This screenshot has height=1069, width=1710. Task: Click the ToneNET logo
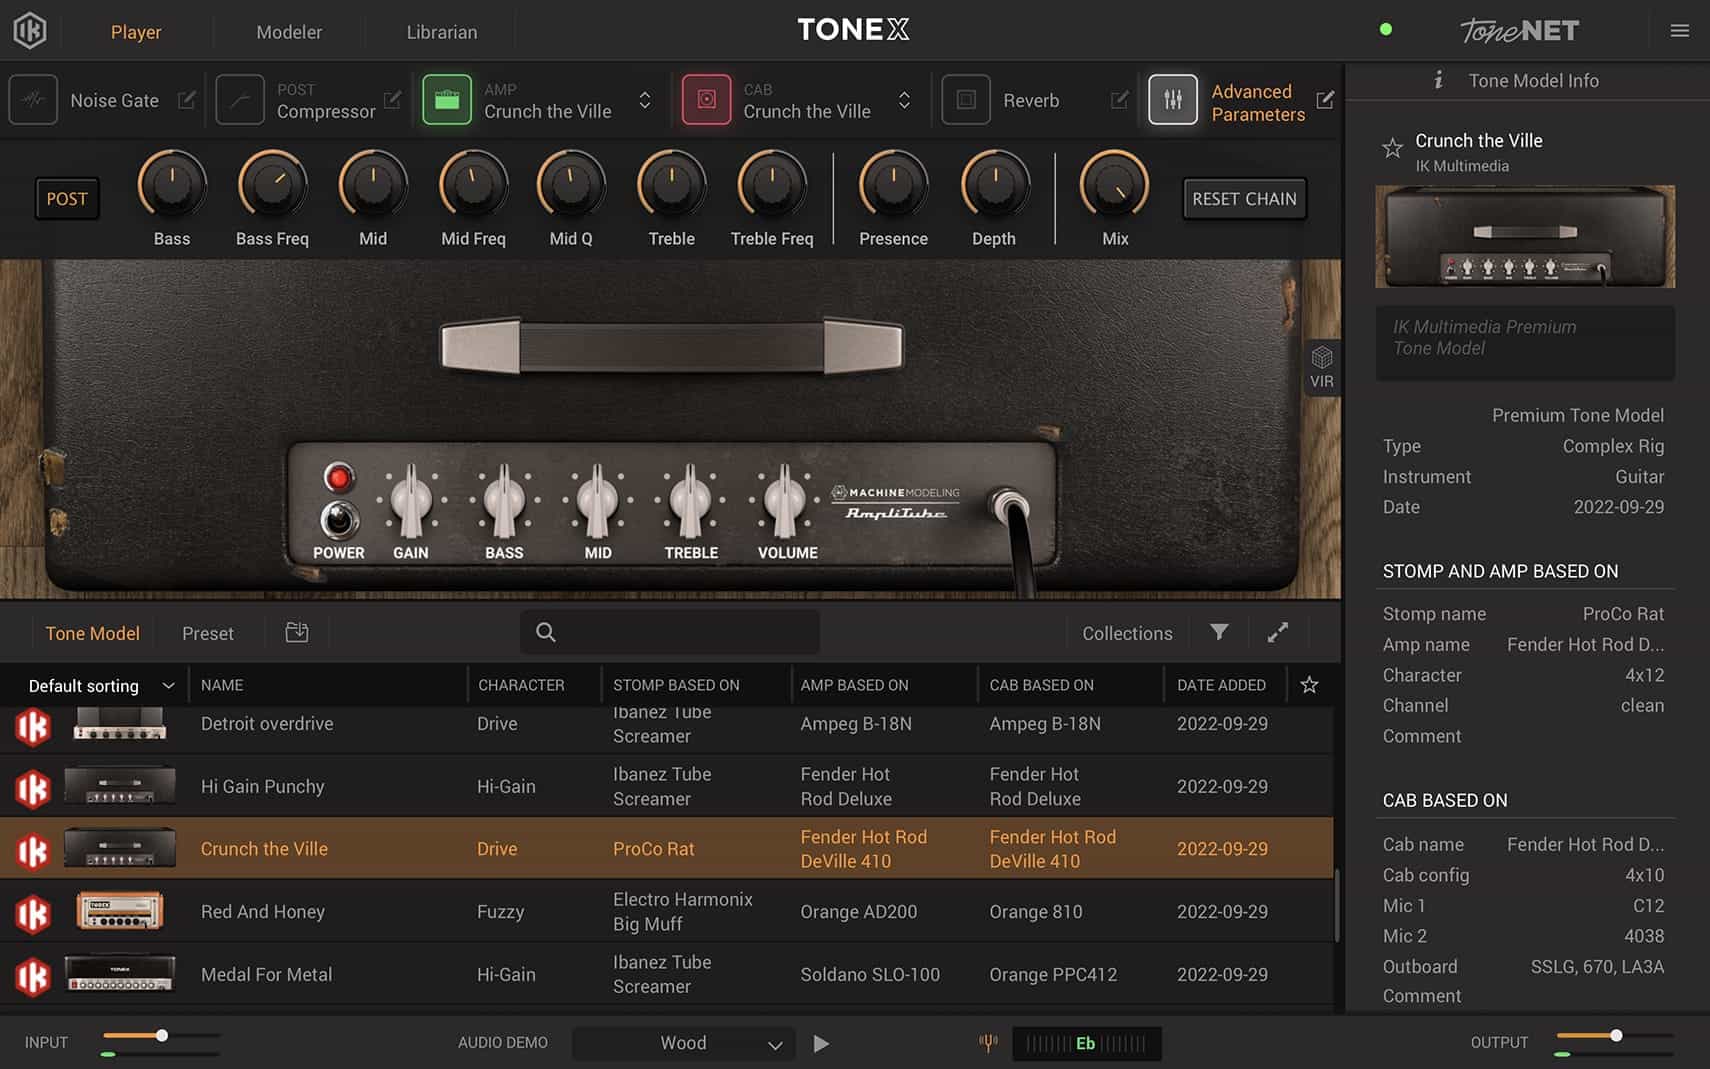tap(1519, 31)
